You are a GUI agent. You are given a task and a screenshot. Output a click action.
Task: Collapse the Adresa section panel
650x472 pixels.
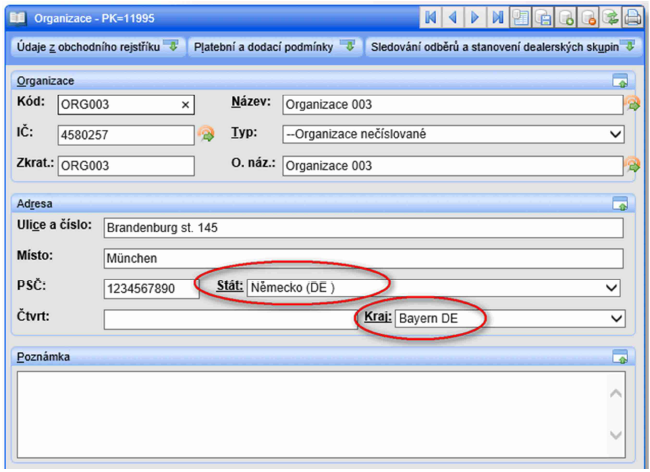click(x=620, y=204)
